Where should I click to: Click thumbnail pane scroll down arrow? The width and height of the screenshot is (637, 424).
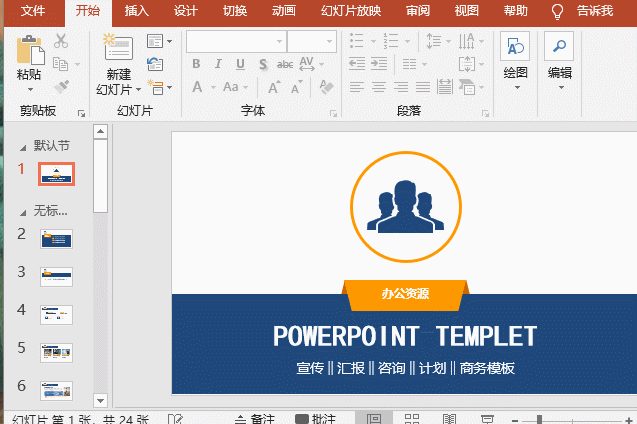(x=100, y=401)
